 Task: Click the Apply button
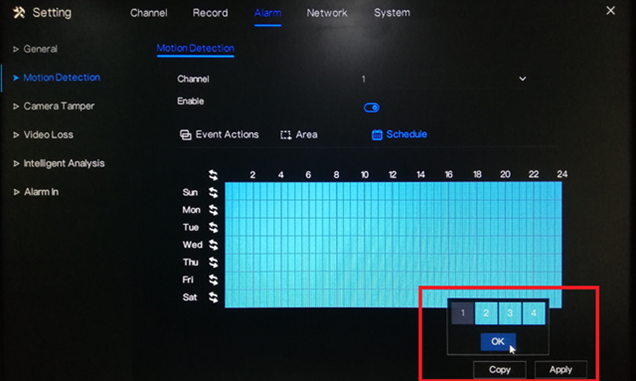tap(561, 370)
